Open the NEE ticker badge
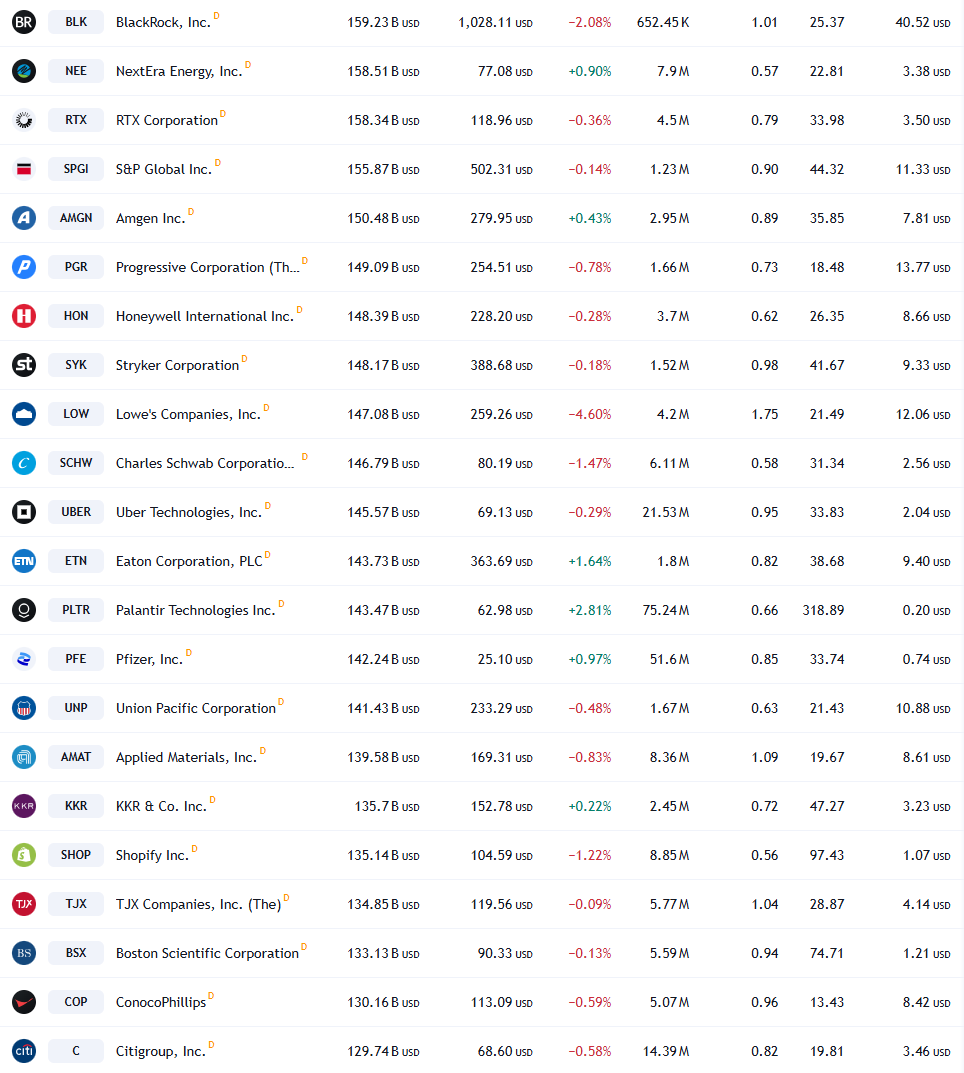Viewport: 964px width, 1073px height. [76, 71]
